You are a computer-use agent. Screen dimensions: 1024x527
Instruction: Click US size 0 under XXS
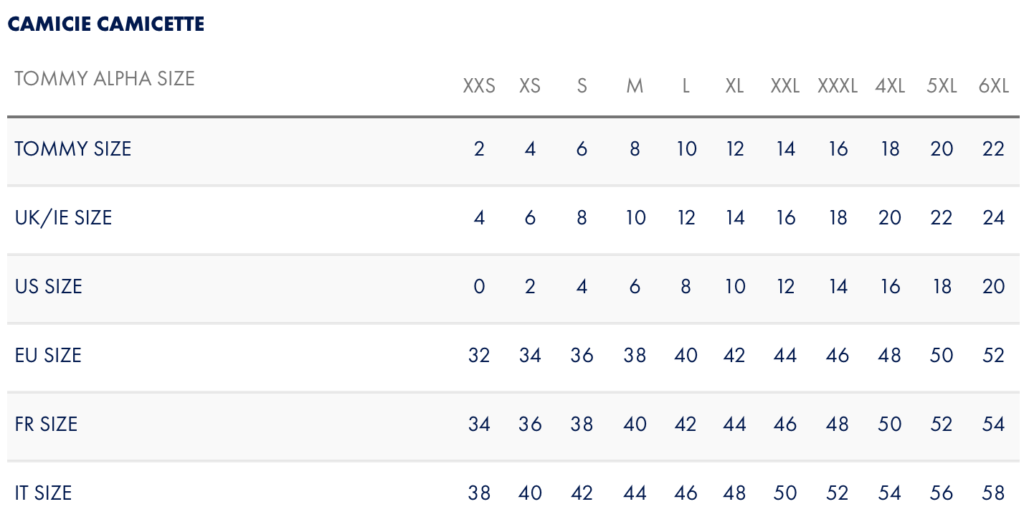coord(479,287)
